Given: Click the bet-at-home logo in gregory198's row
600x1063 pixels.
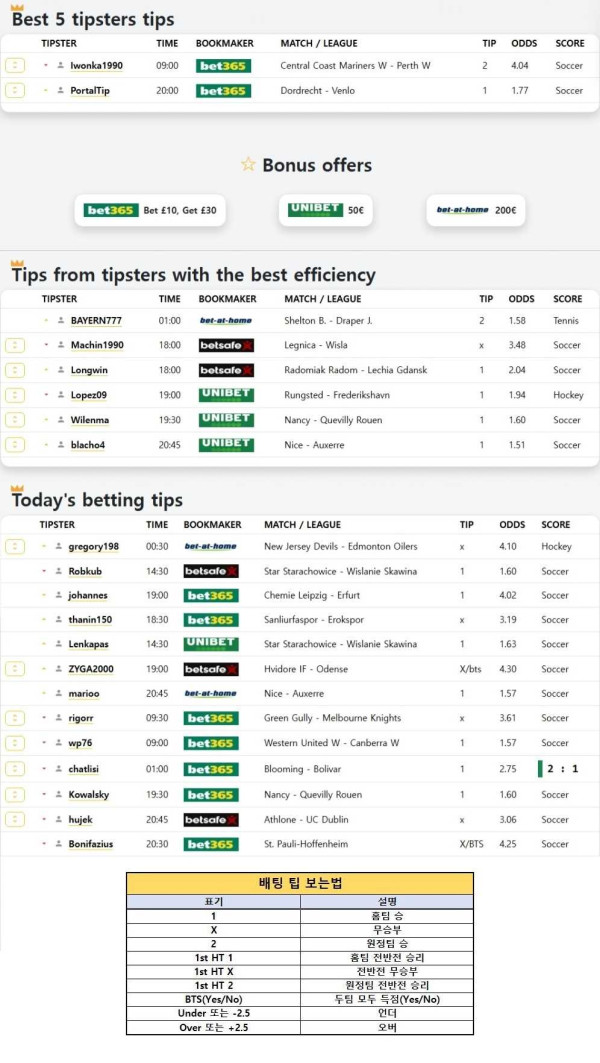Looking at the screenshot, I should pyautogui.click(x=211, y=547).
